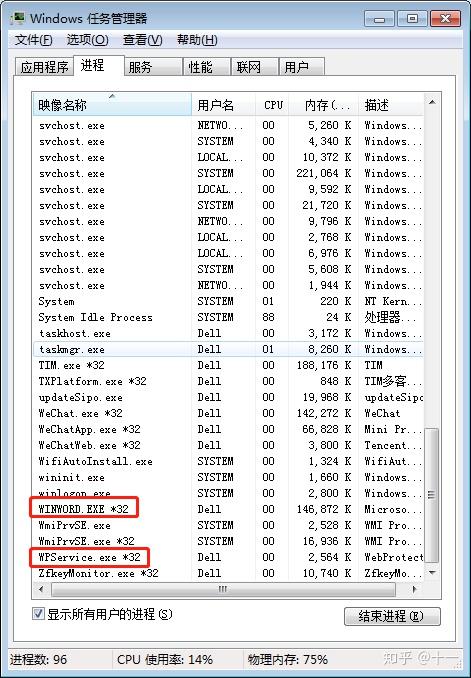The height and width of the screenshot is (678, 471).
Task: Click the vertical scrollbar thumb
Action: pyautogui.click(x=432, y=495)
